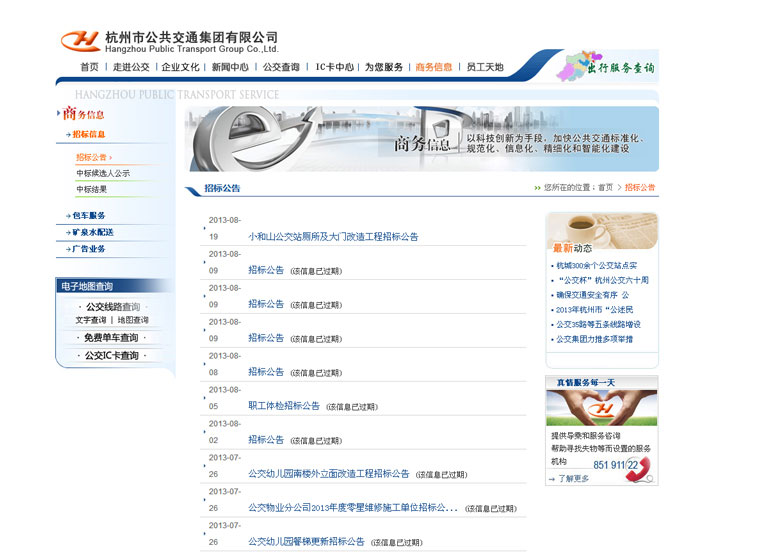The image size is (762, 555).
Task: Click 了解更多 under the service box
Action: pyautogui.click(x=572, y=479)
